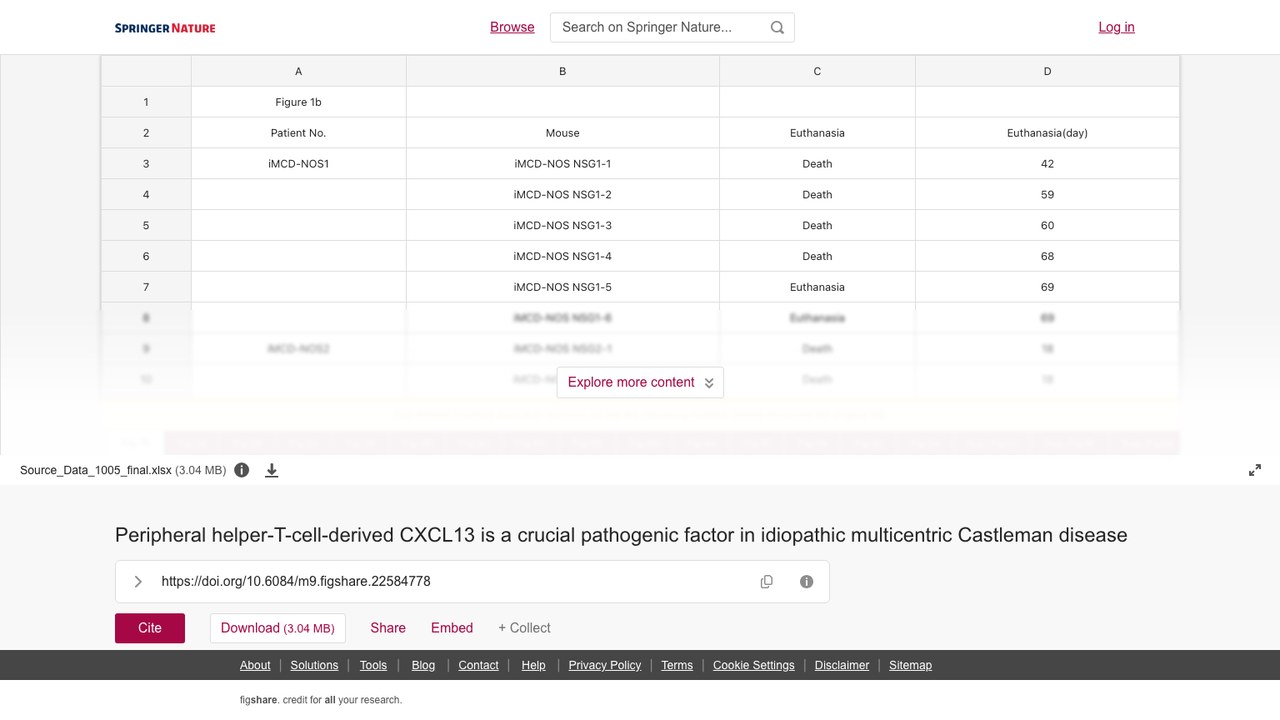This screenshot has width=1280, height=720.
Task: Toggle fullscreen preview icon
Action: coord(1255,470)
